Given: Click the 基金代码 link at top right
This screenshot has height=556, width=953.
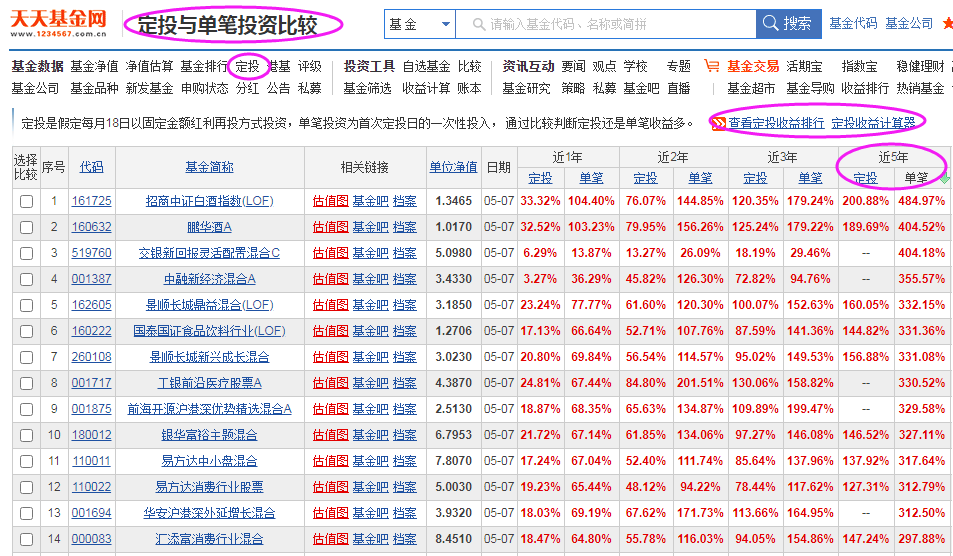Looking at the screenshot, I should coord(853,24).
